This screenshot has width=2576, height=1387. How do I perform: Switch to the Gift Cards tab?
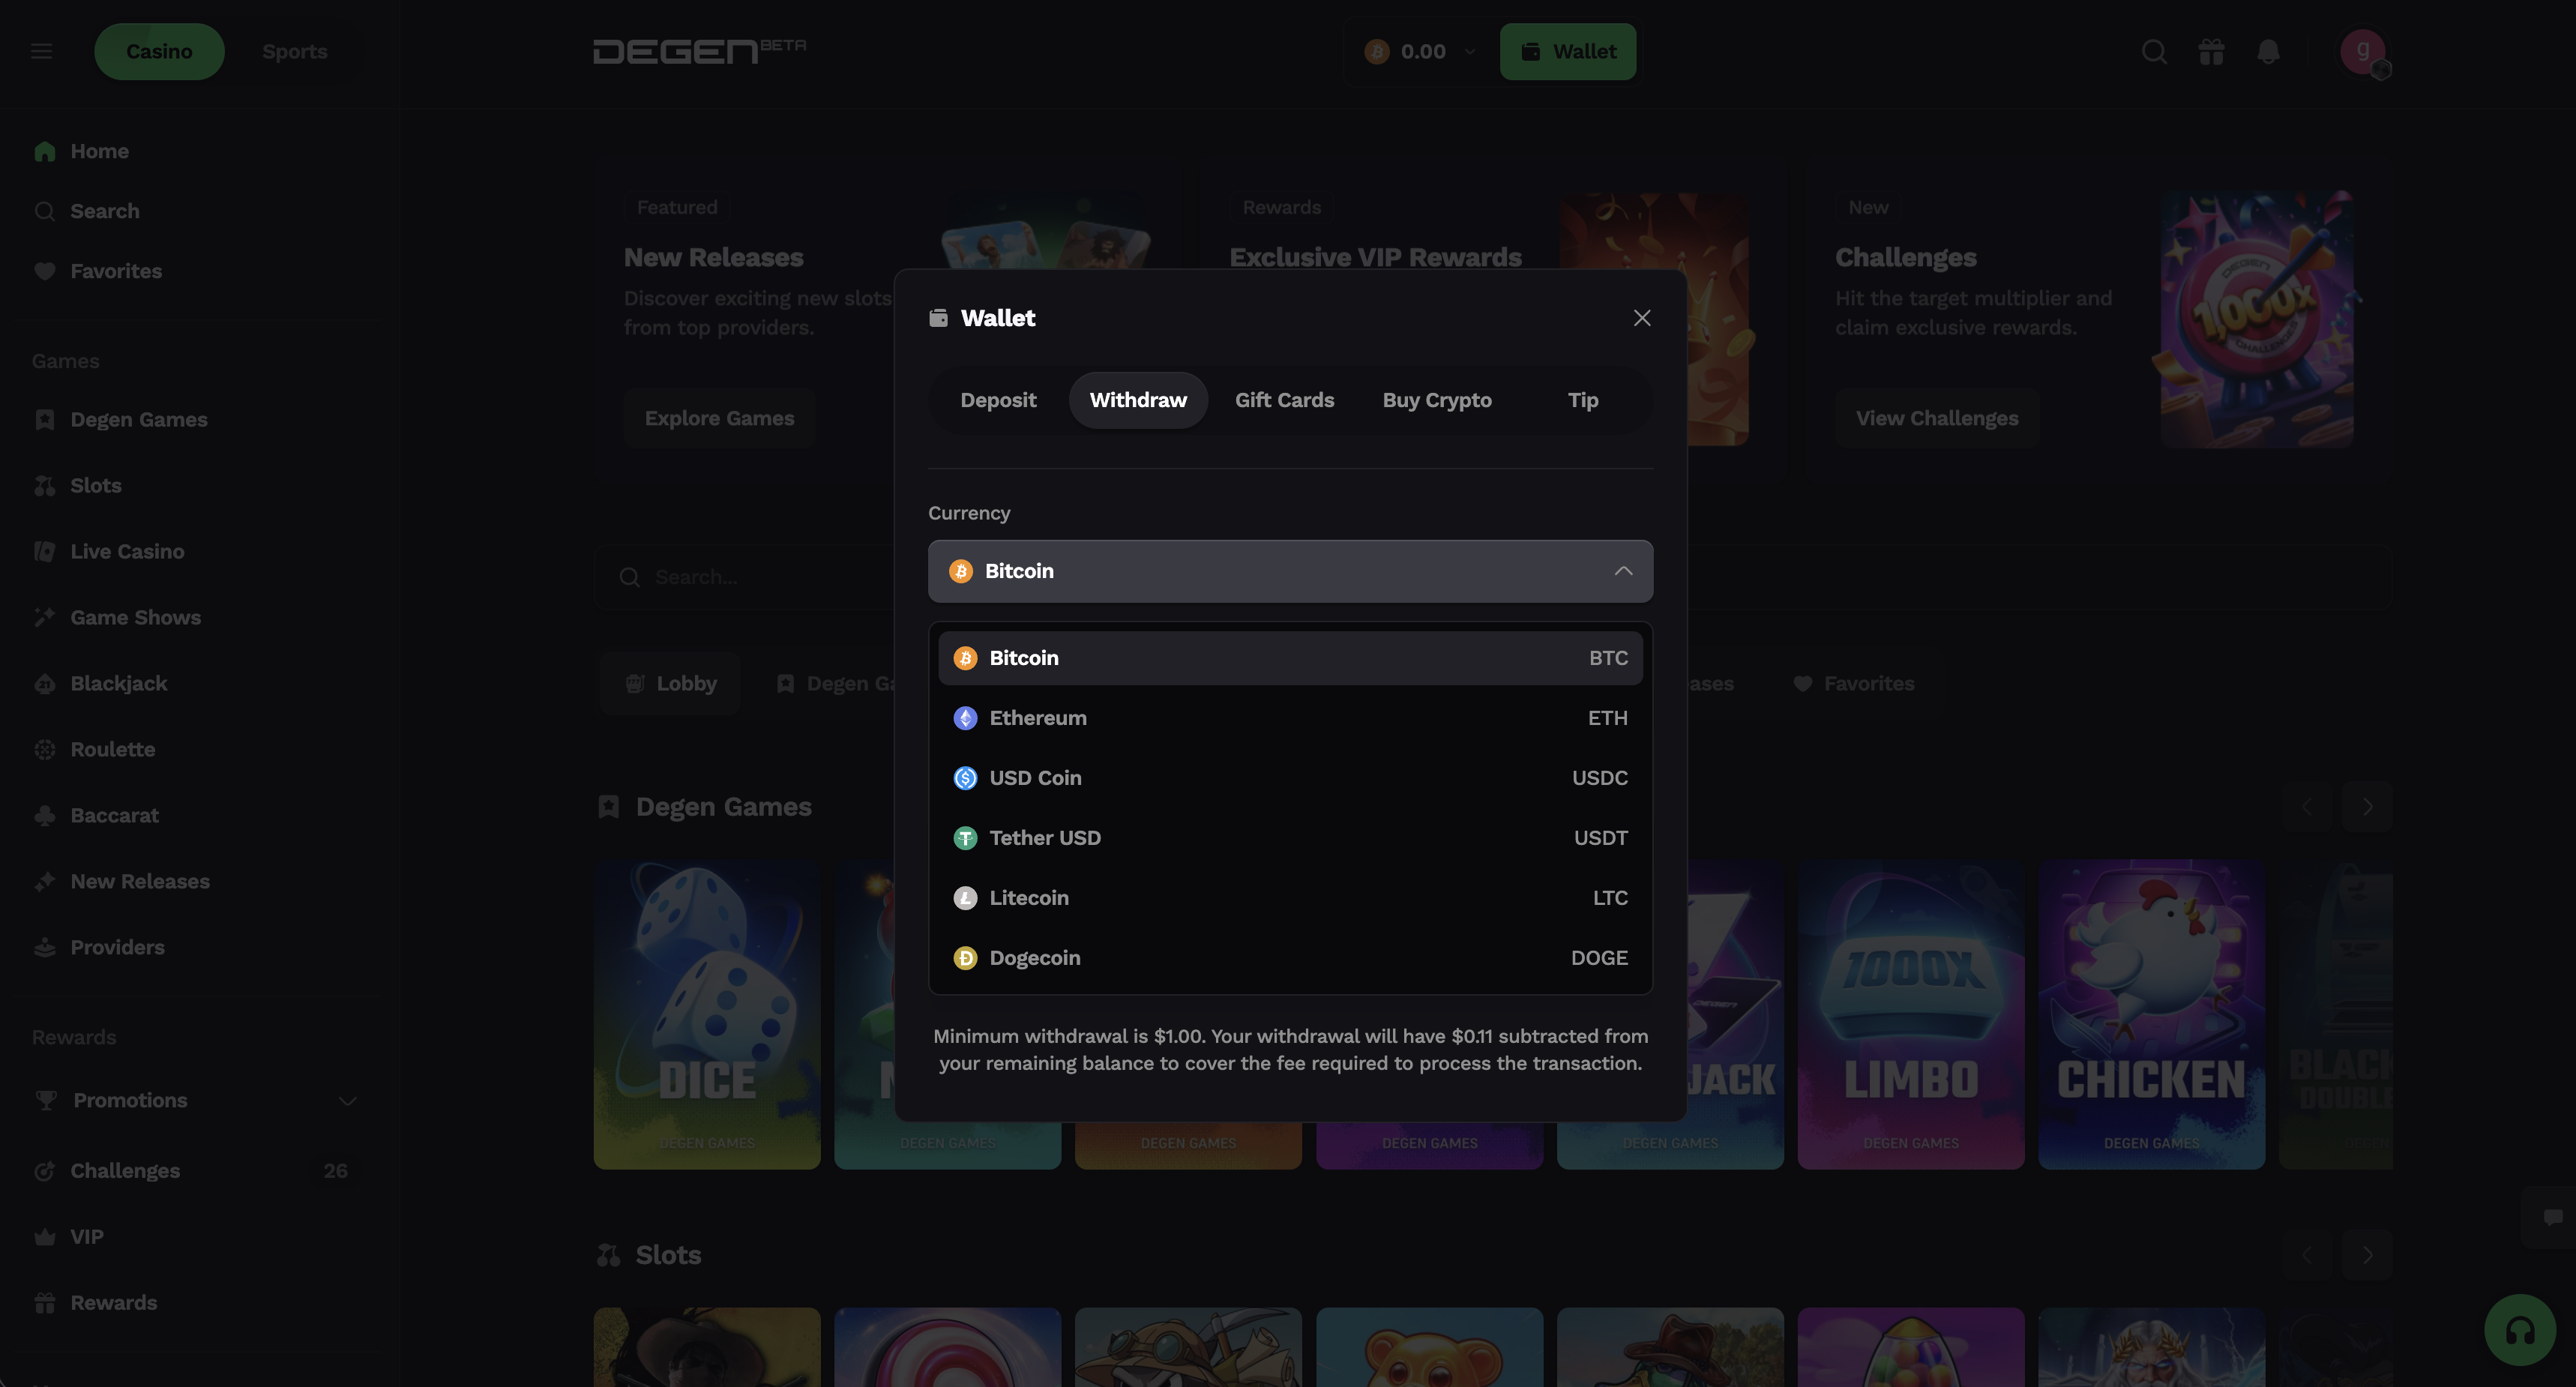pyautogui.click(x=1284, y=400)
